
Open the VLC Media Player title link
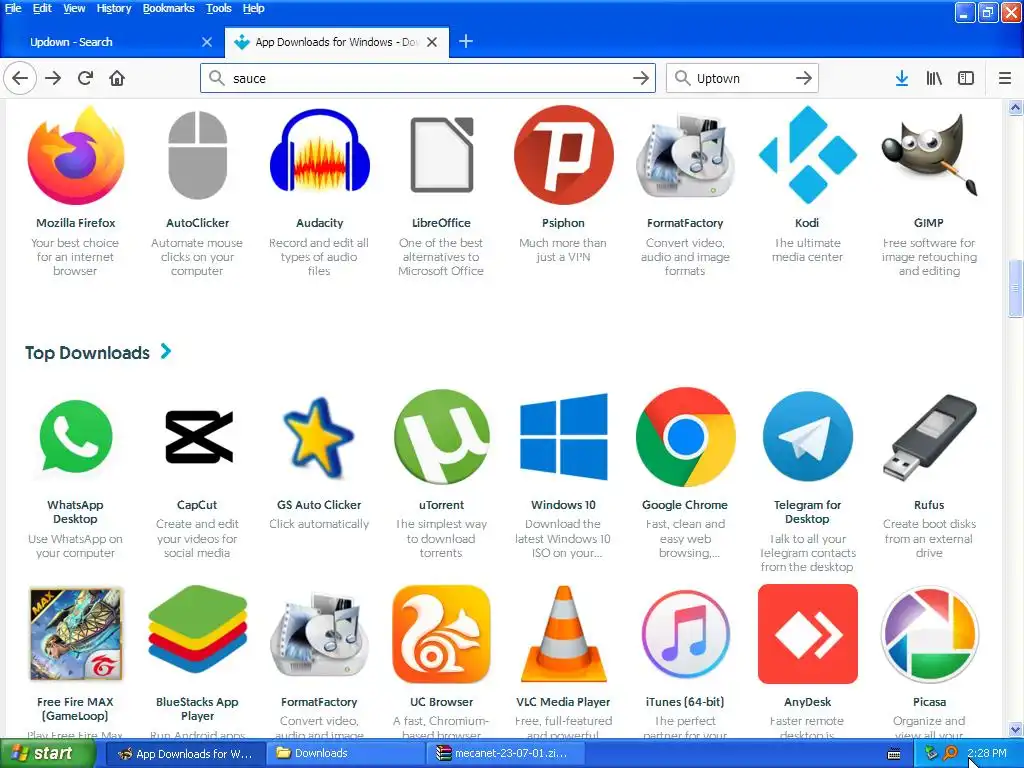click(x=563, y=702)
